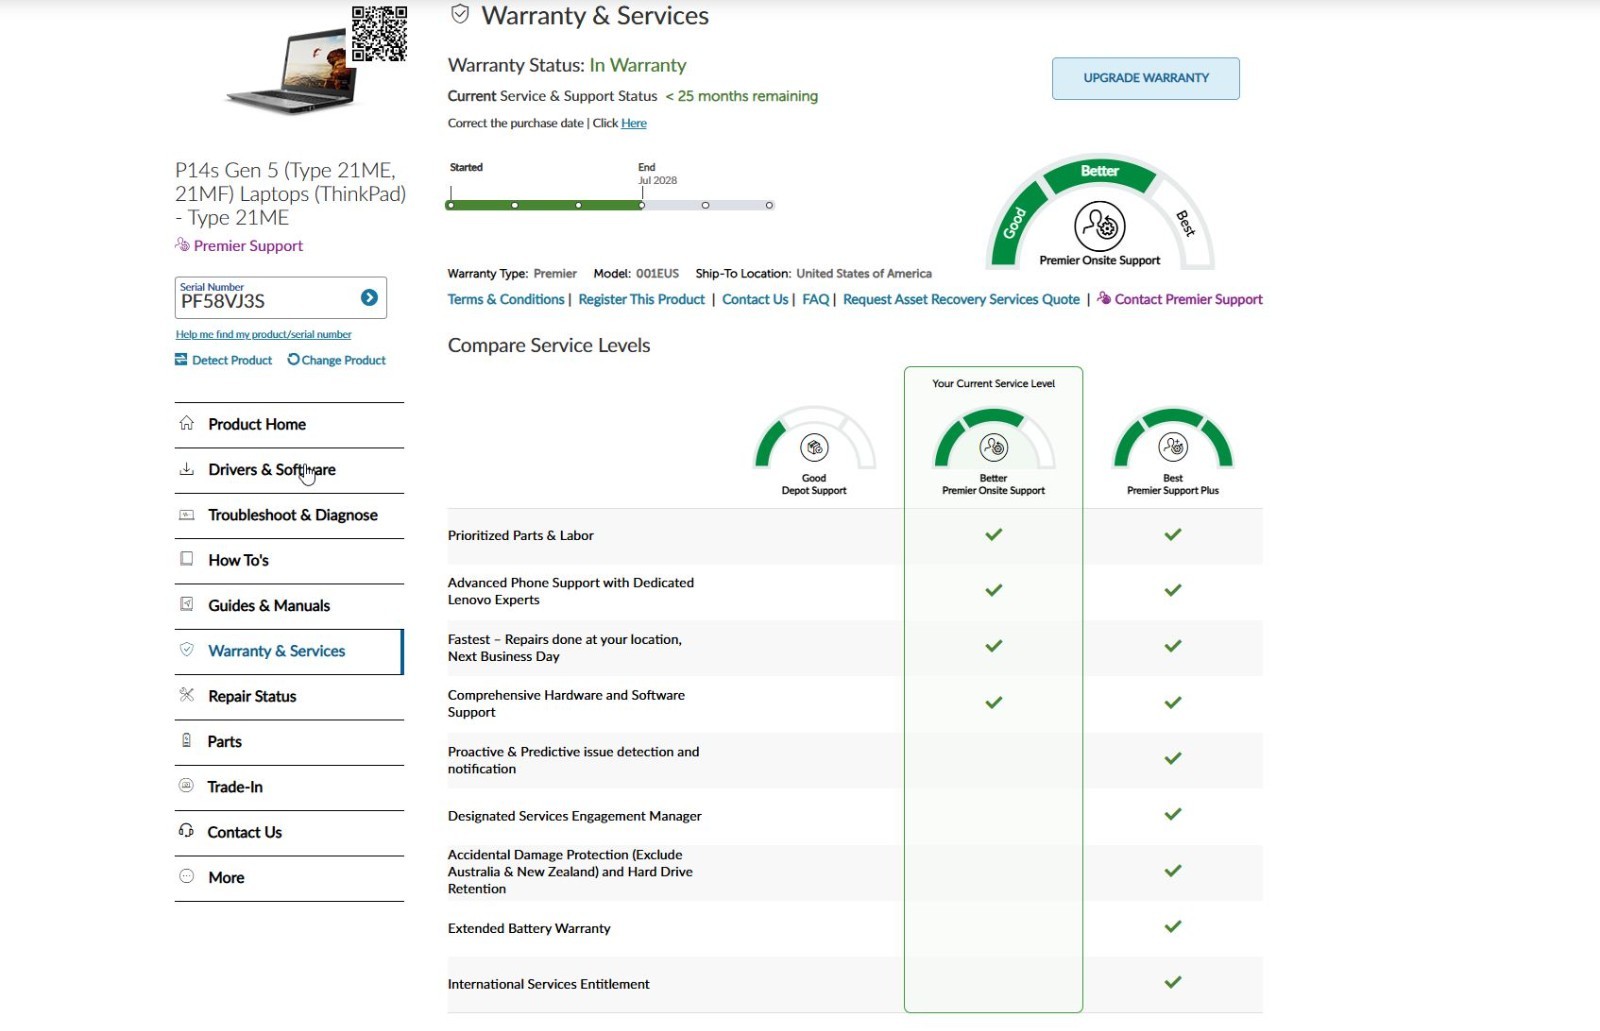Screen dimensions: 1600x1031
Task: Select the Good Depot Support level icon
Action: click(x=814, y=447)
